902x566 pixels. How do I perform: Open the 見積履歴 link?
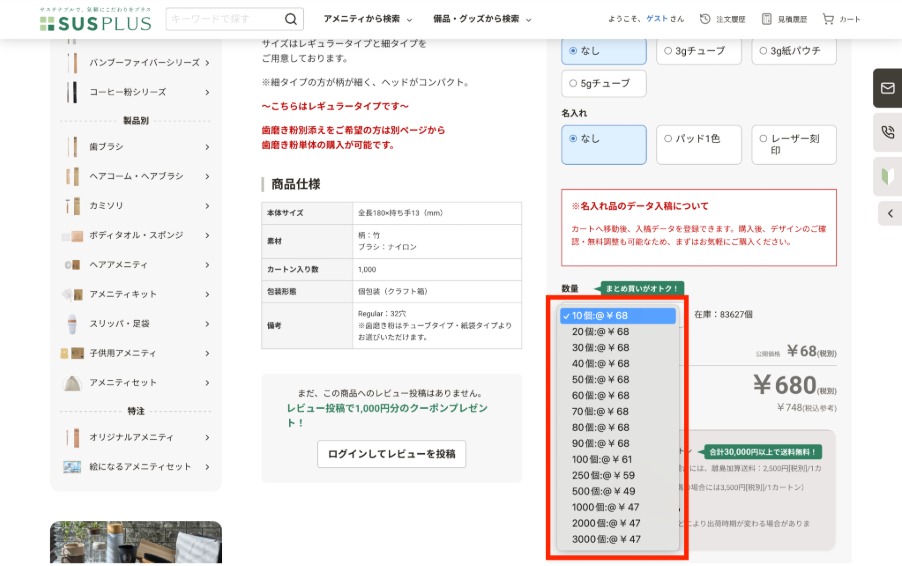792,20
